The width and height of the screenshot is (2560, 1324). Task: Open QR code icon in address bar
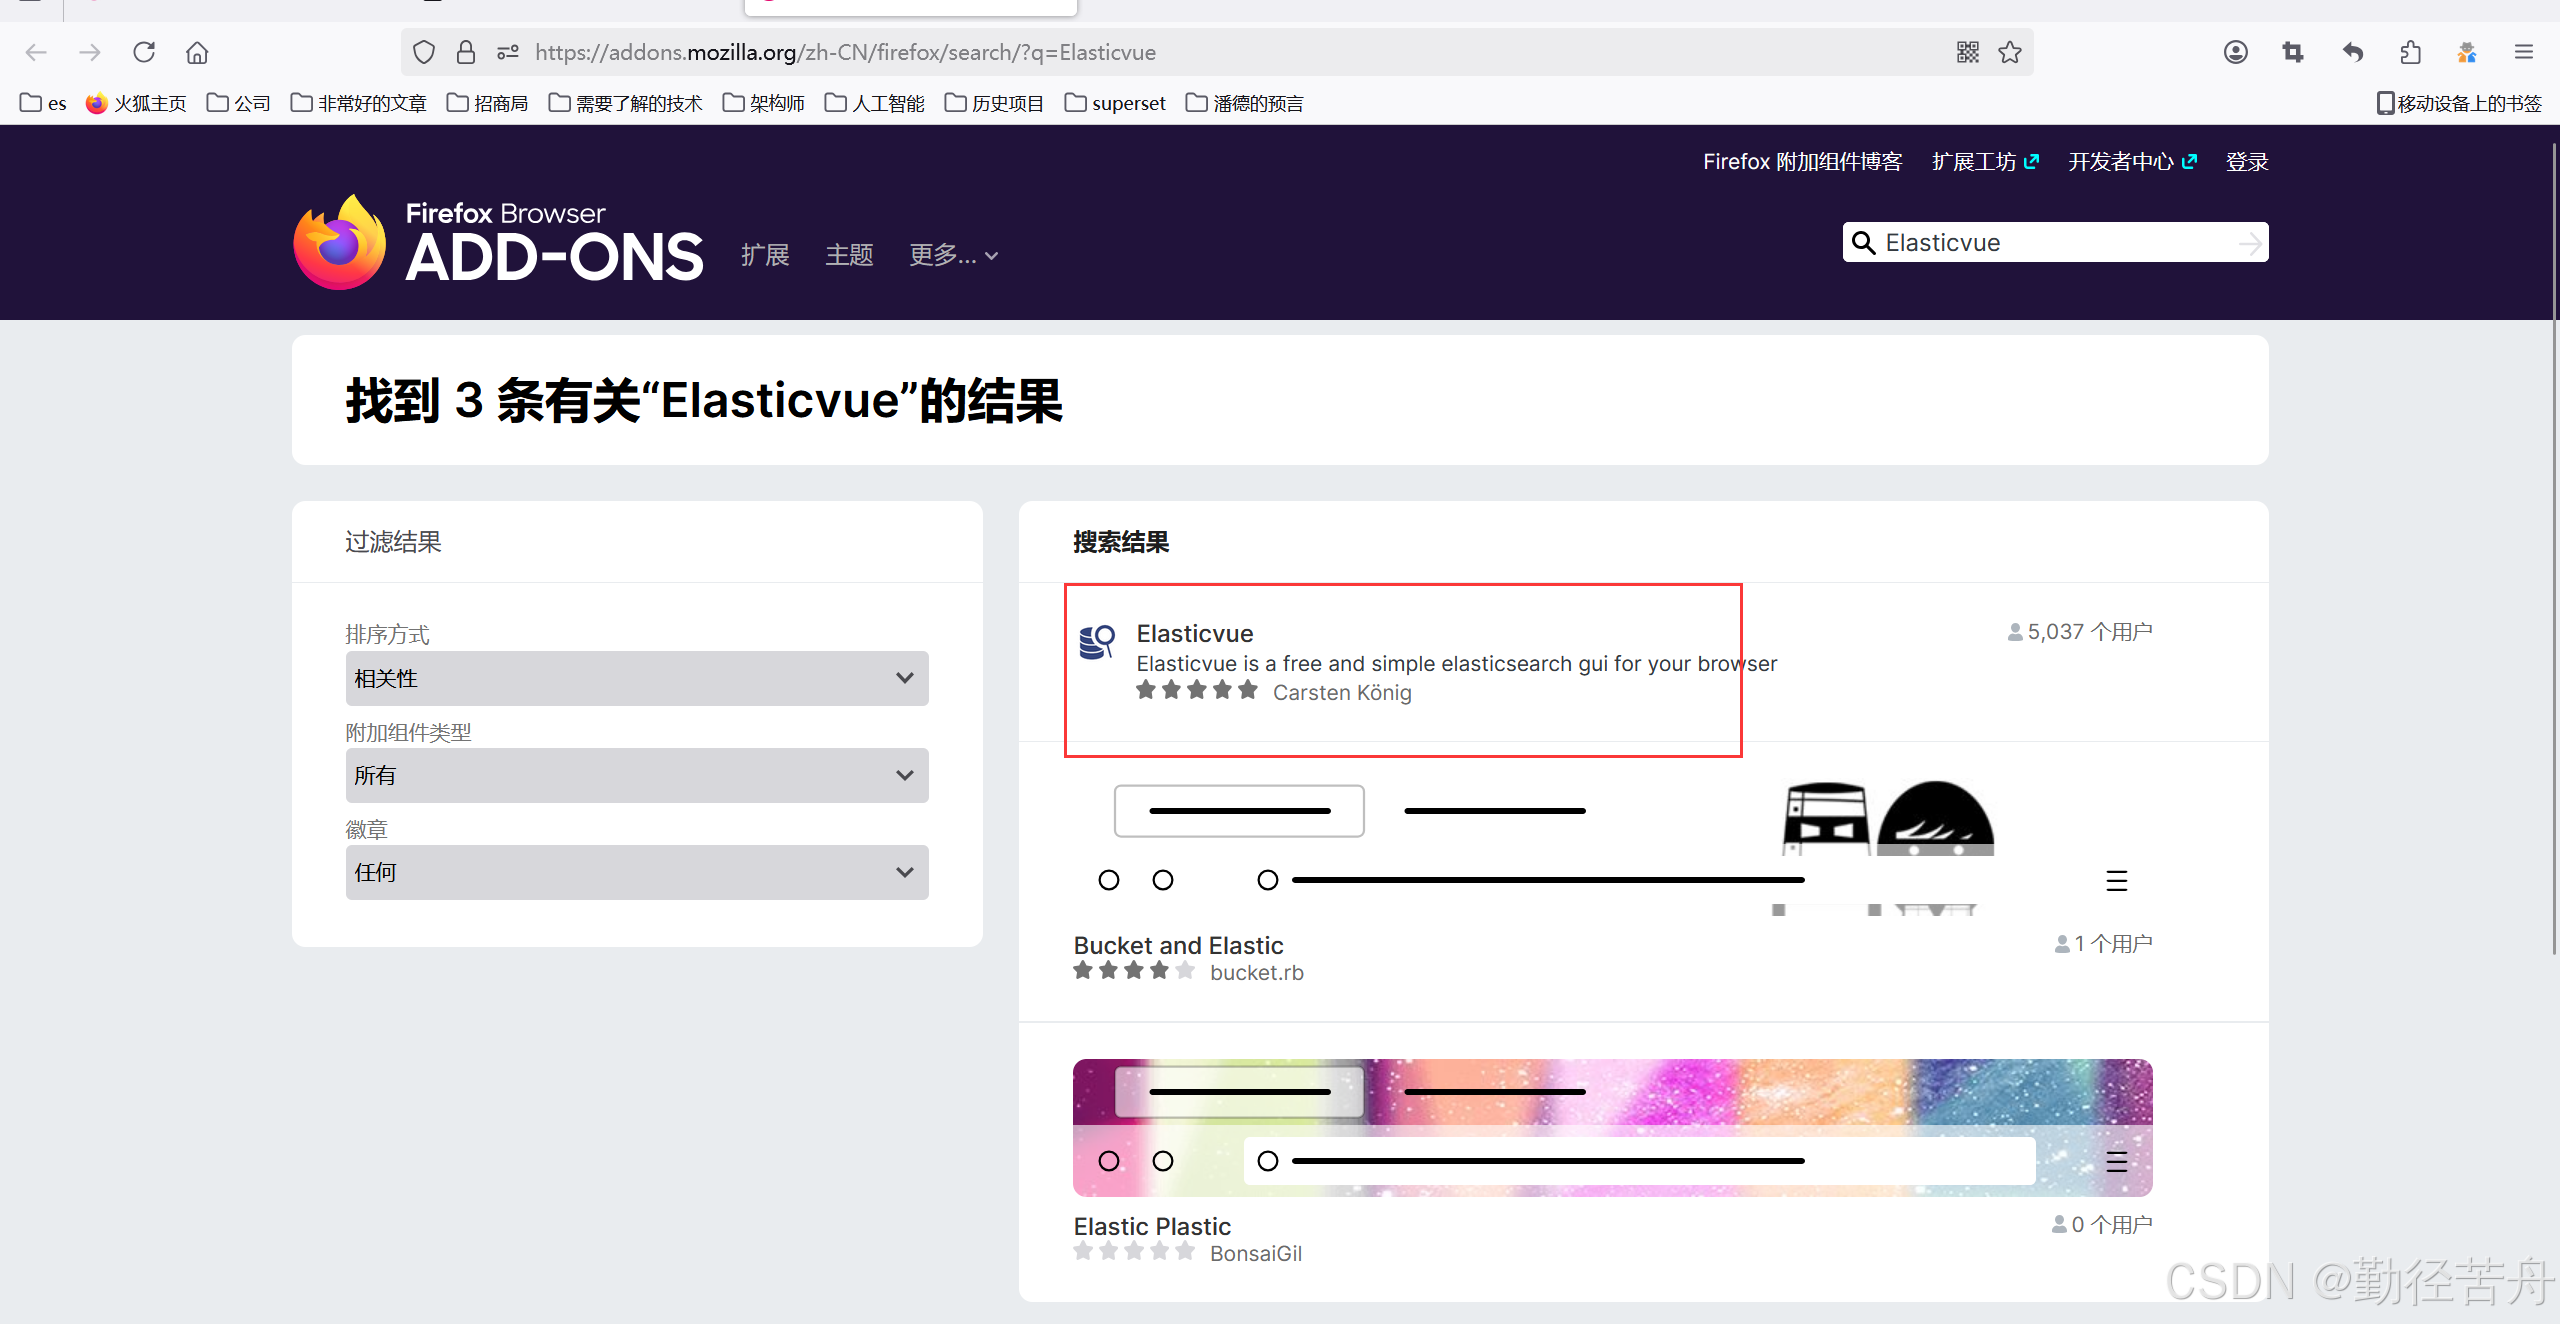tap(1968, 52)
